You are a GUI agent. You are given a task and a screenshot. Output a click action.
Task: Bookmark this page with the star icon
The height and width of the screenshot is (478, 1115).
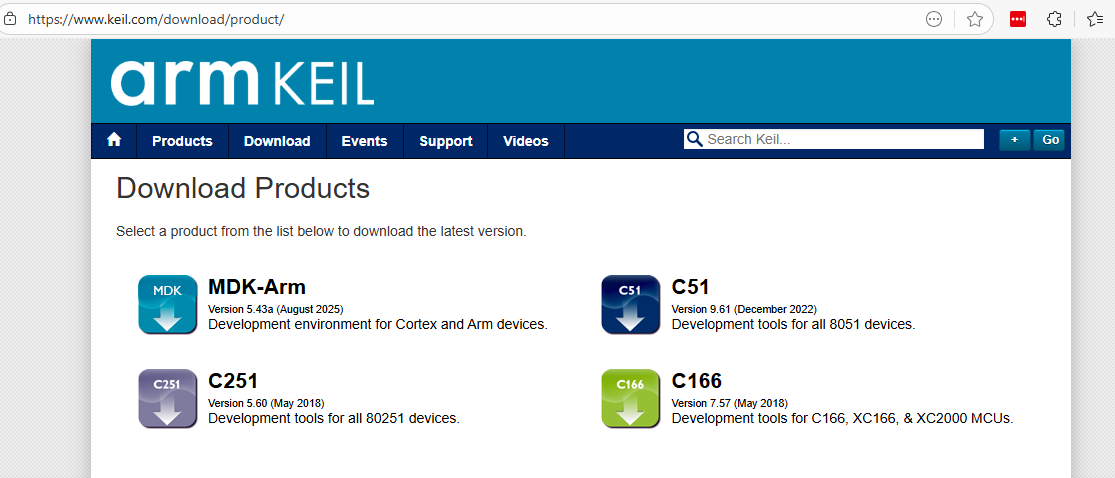[975, 19]
